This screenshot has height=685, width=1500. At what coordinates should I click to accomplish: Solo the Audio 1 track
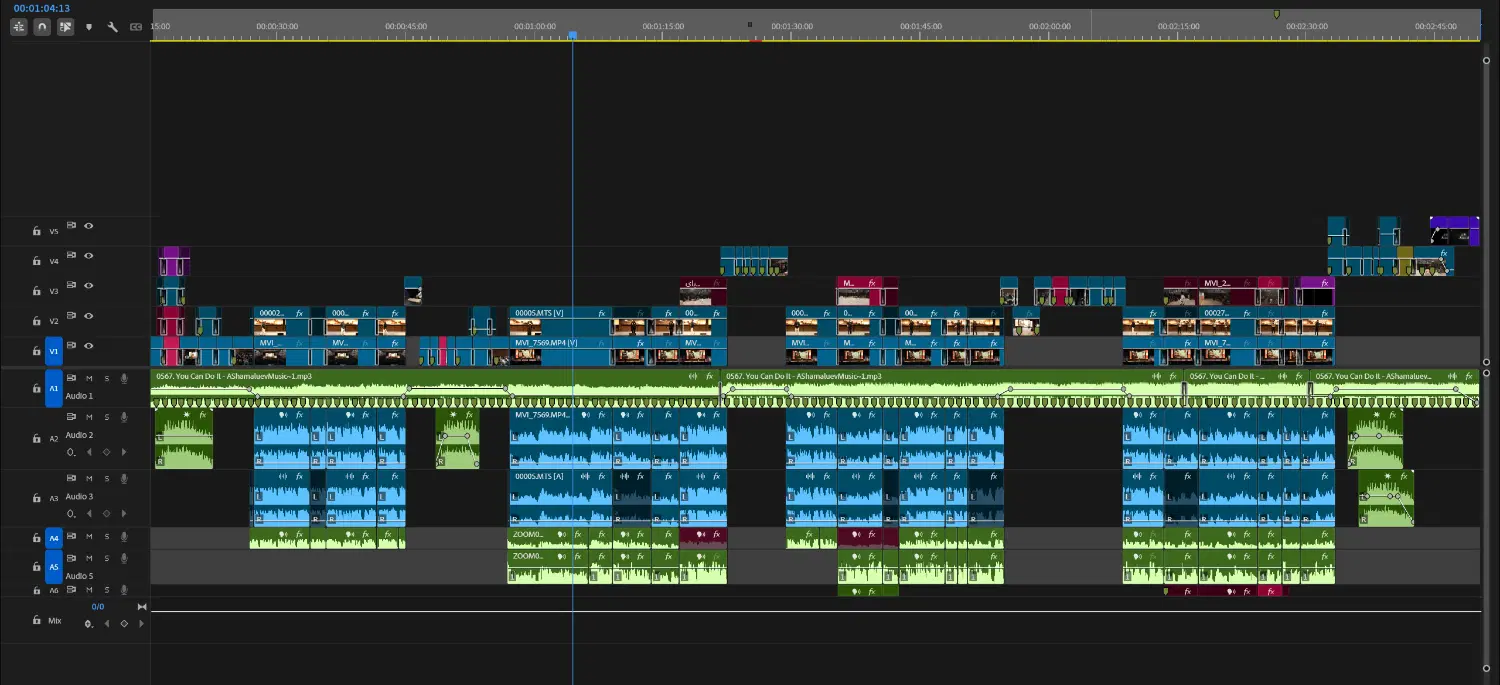click(x=106, y=378)
